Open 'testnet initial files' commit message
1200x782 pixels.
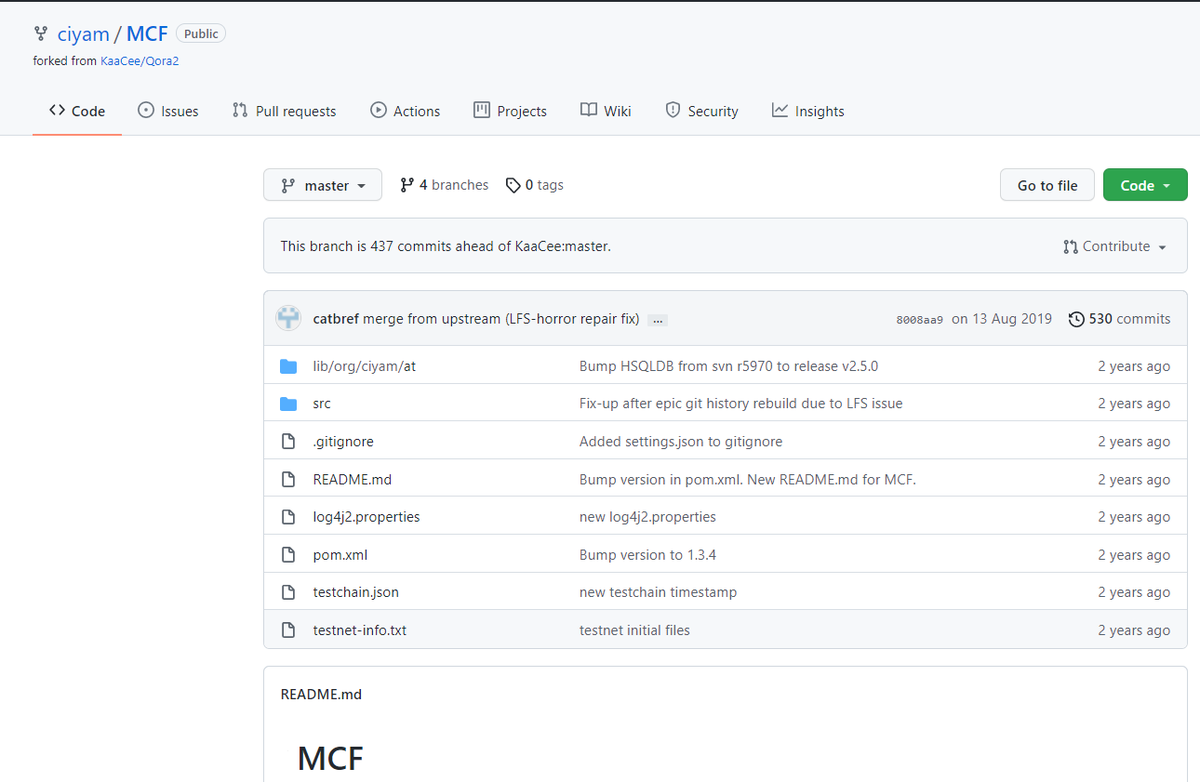coord(635,630)
